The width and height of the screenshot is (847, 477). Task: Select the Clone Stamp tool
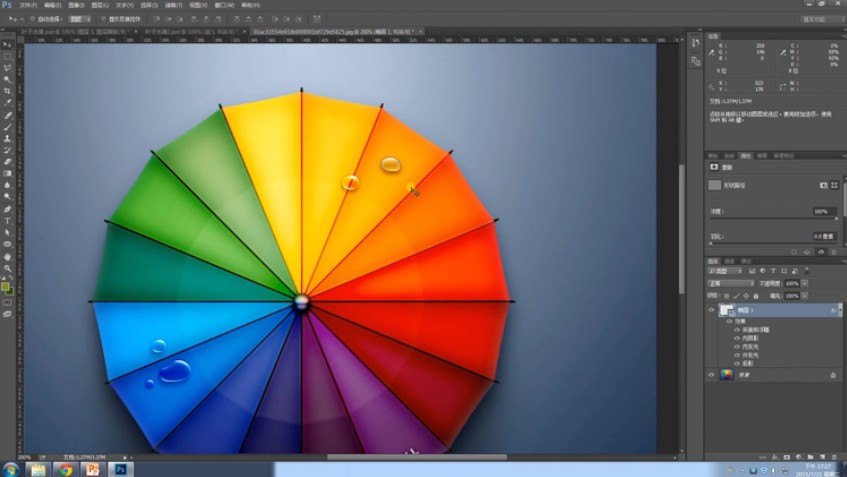(x=7, y=139)
